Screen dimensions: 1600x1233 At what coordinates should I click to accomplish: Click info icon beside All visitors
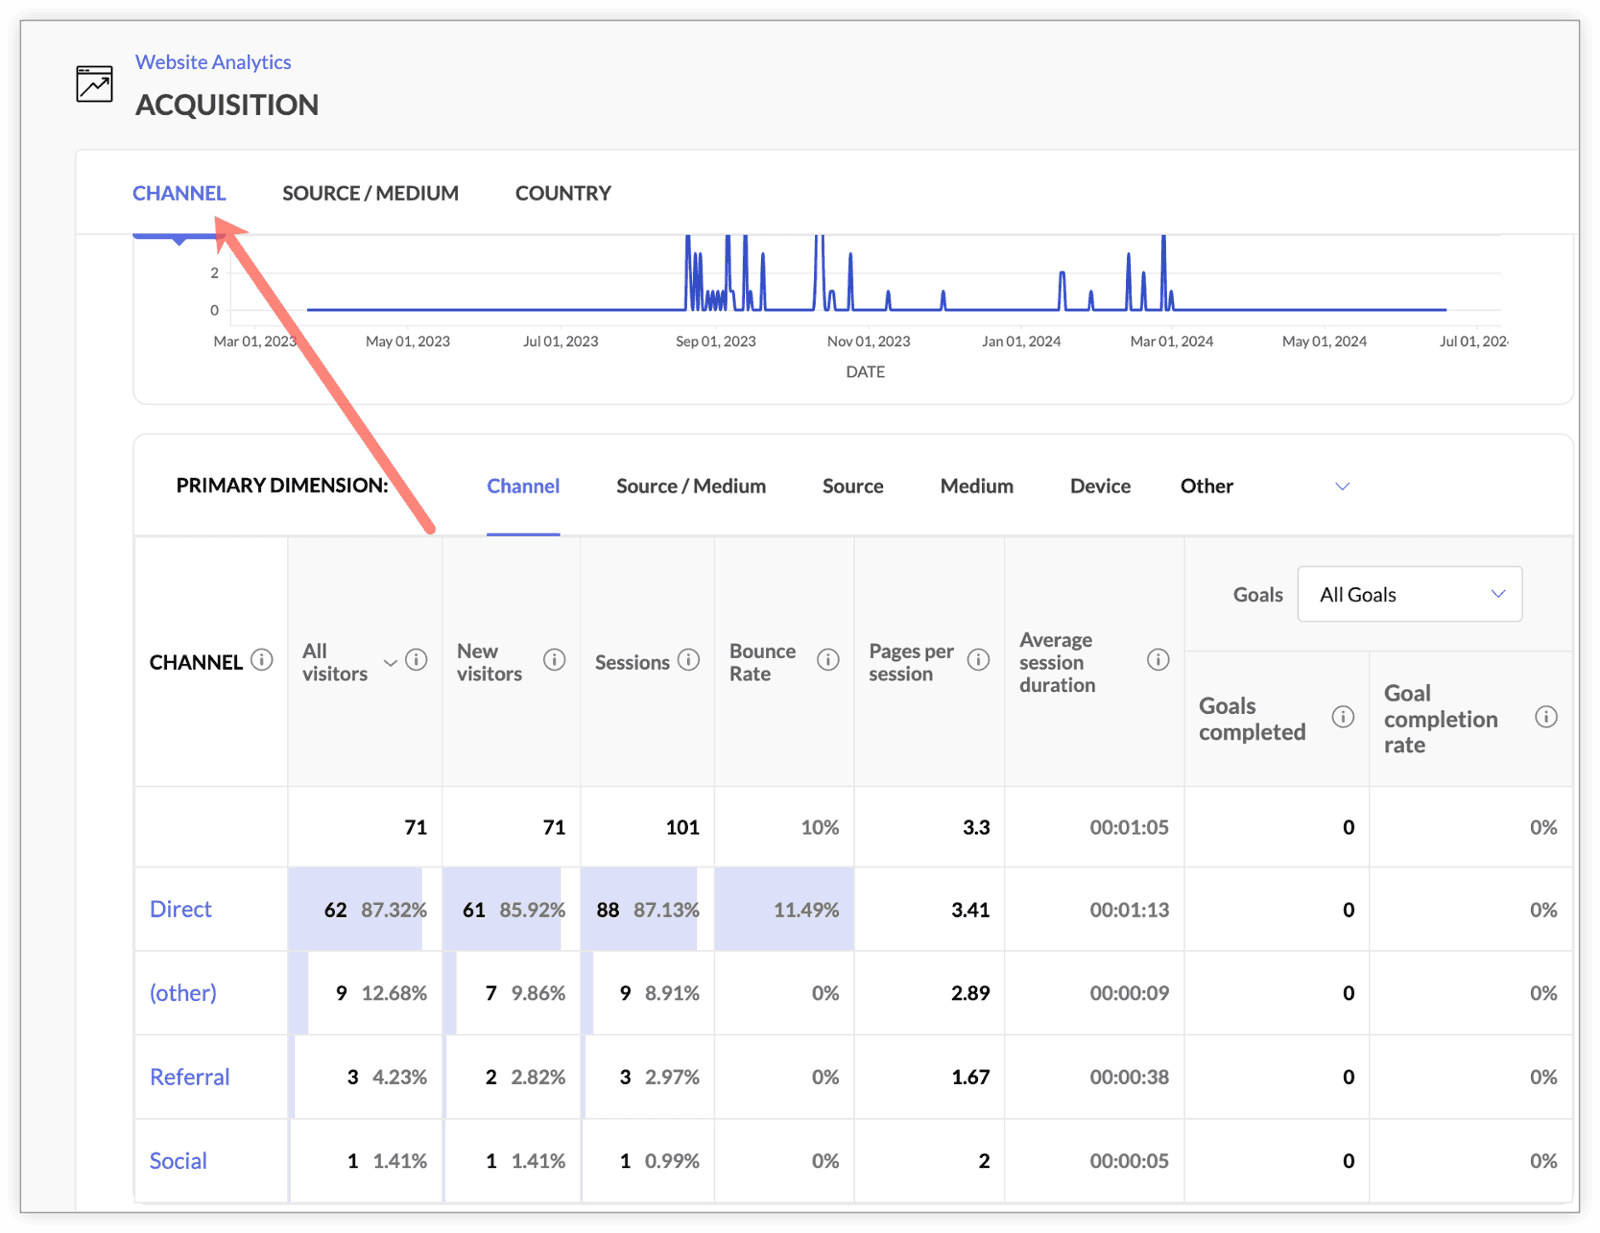coord(417,660)
